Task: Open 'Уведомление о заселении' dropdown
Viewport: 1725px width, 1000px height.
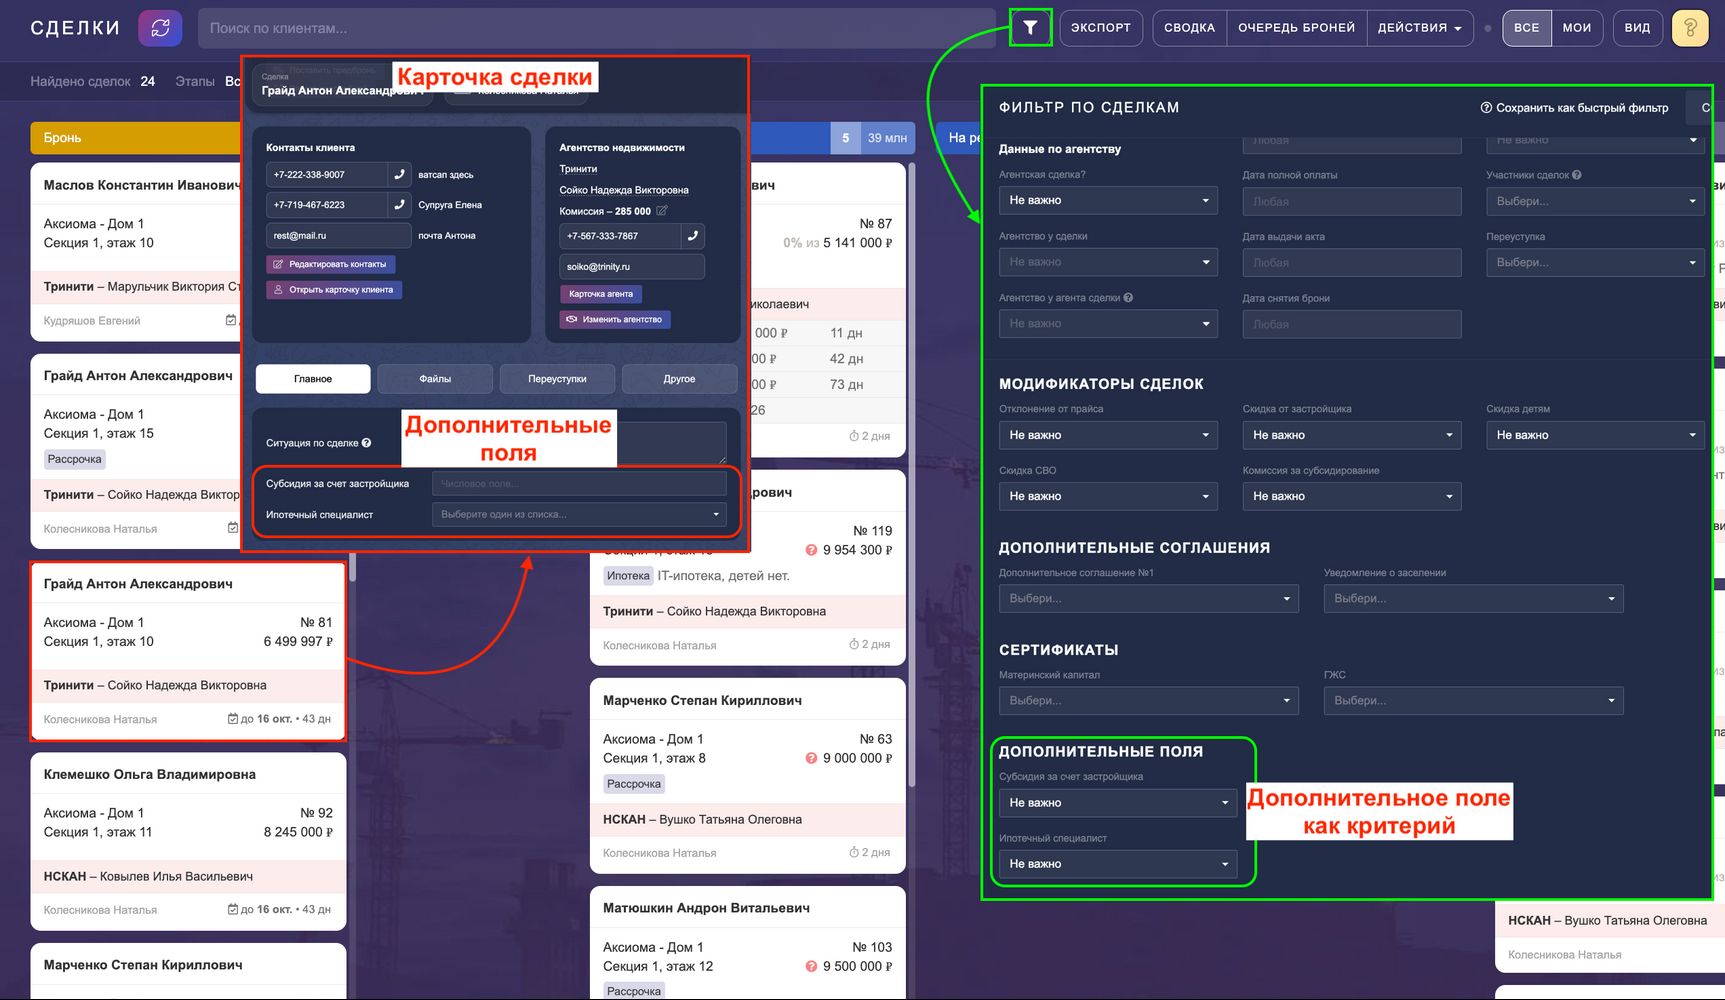Action: 1474,598
